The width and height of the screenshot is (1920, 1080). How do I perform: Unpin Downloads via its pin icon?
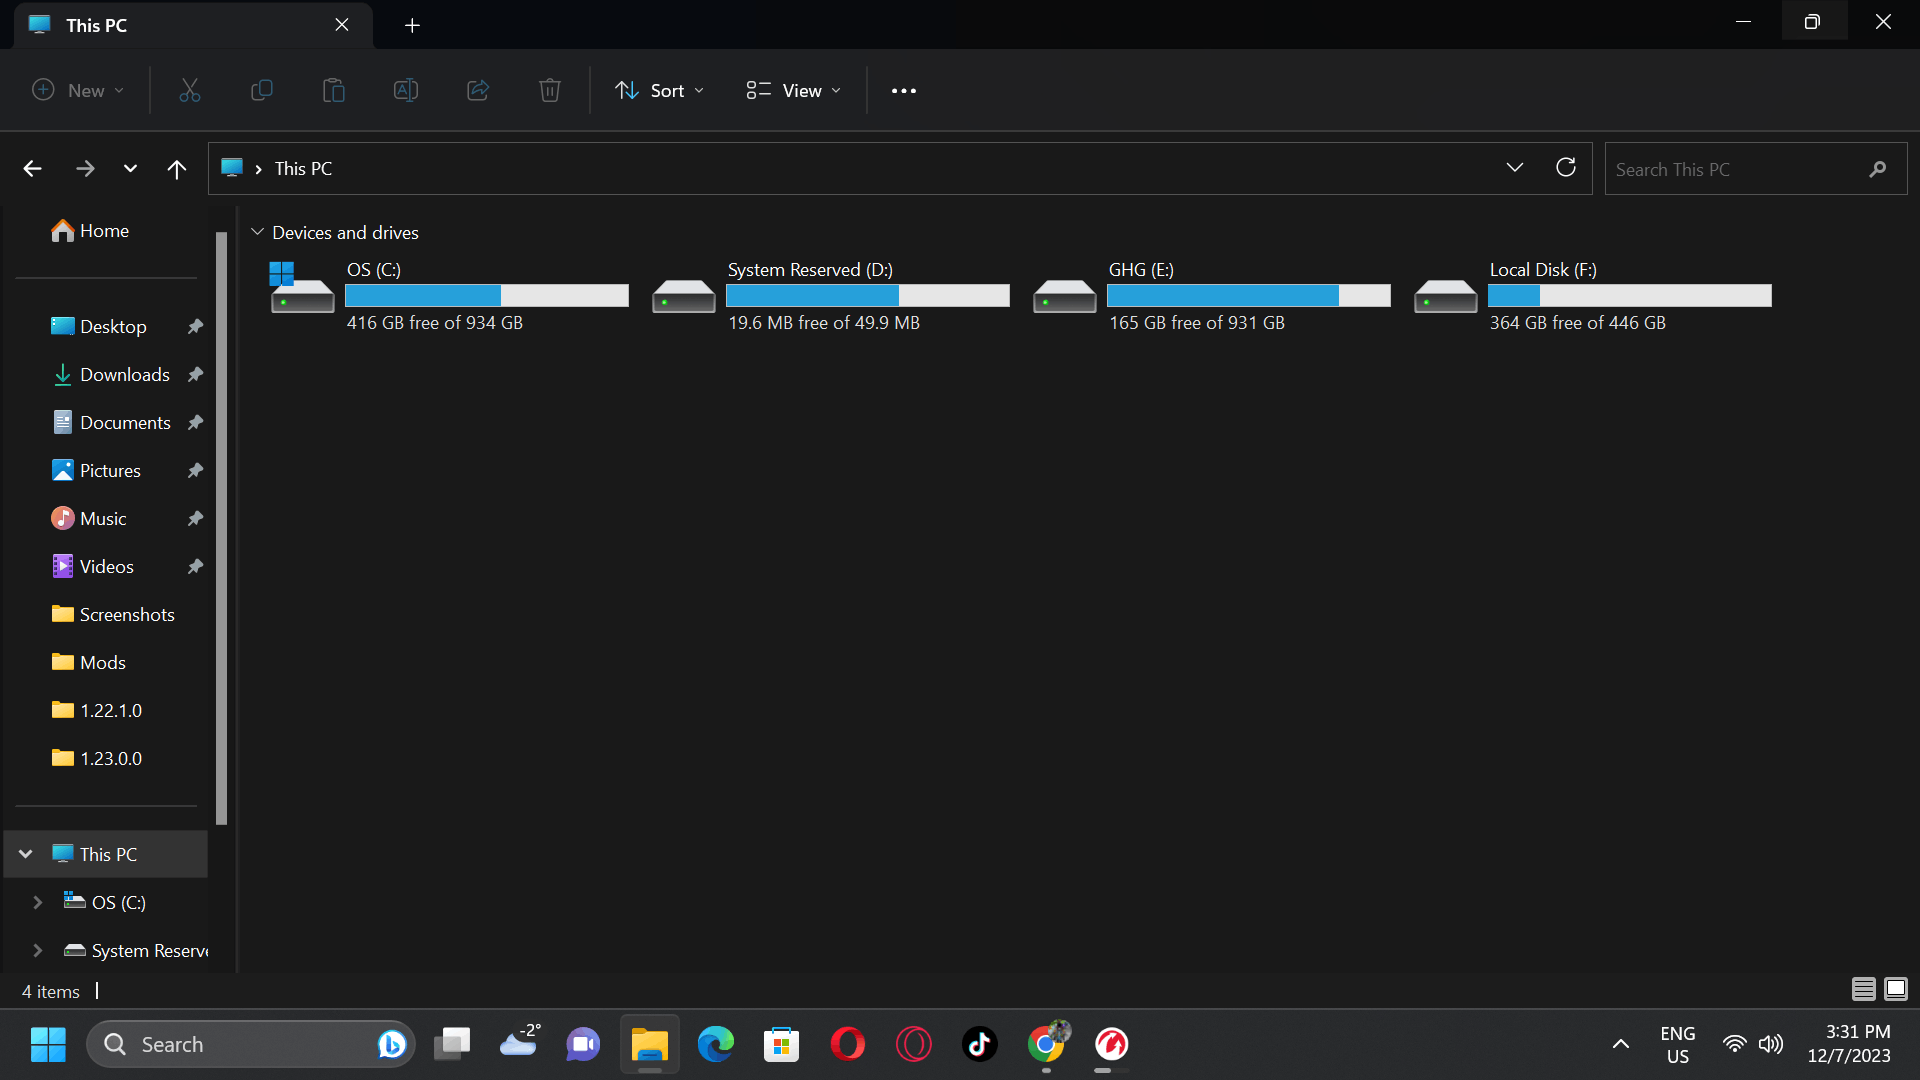pyautogui.click(x=195, y=375)
